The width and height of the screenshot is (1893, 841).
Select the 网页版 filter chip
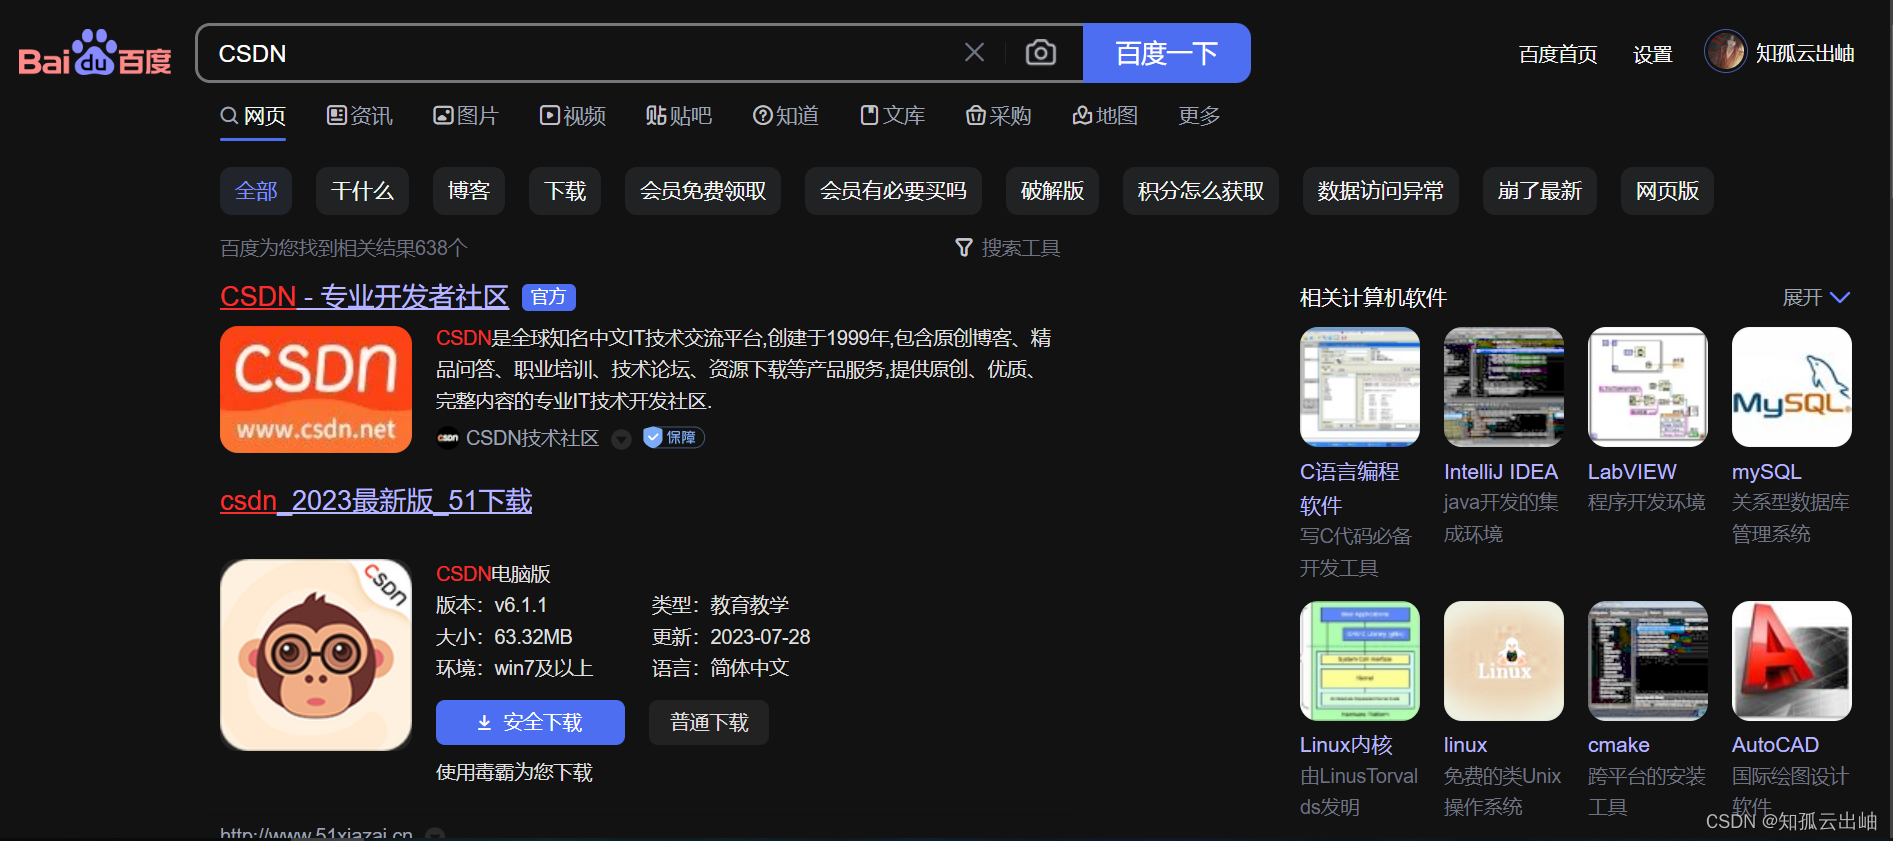(1667, 191)
